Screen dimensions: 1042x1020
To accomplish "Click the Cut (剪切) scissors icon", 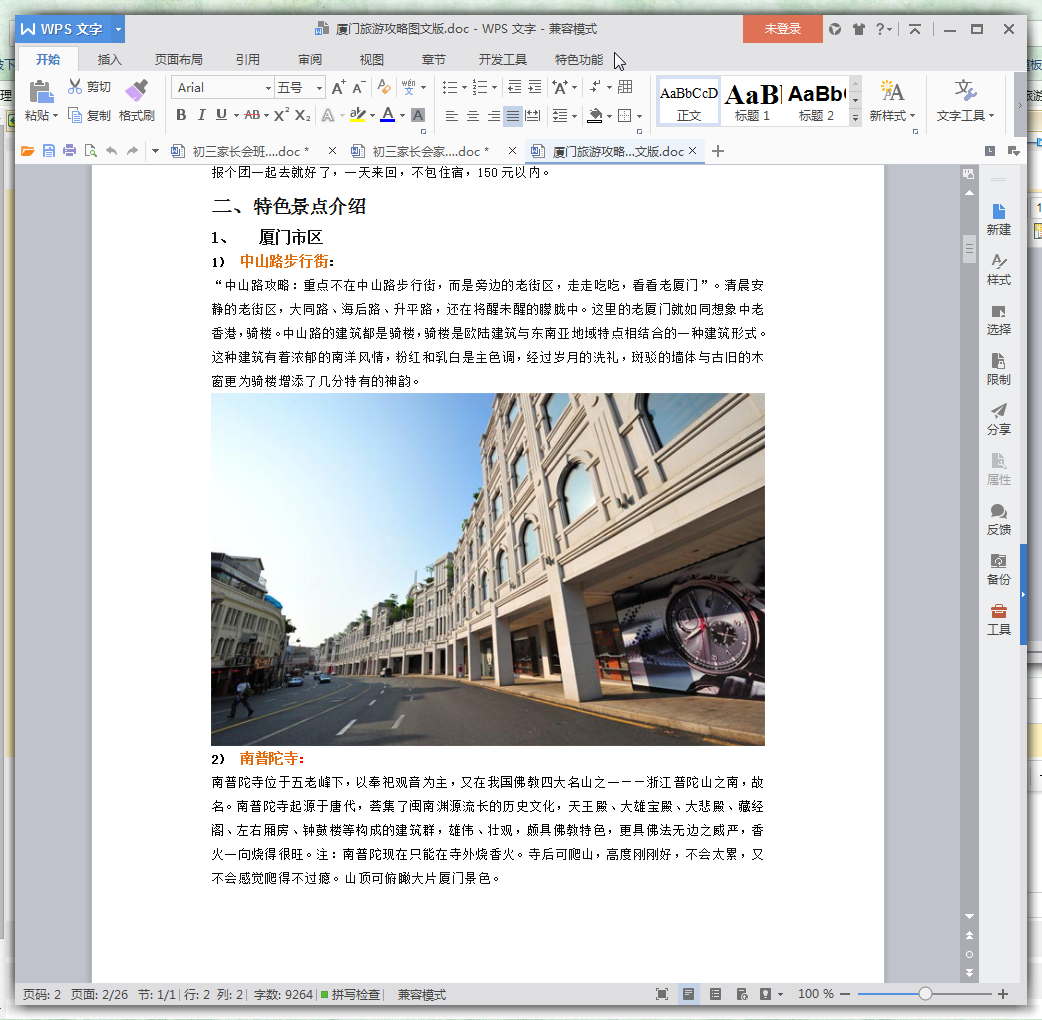I will pos(76,87).
